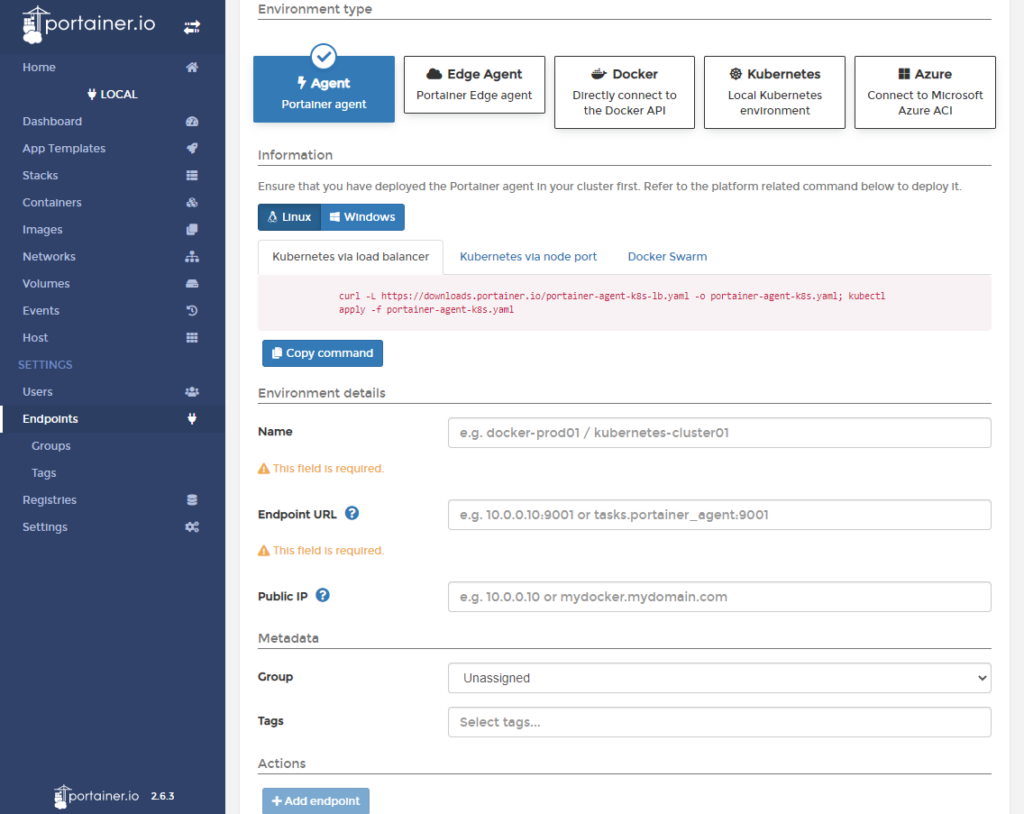The height and width of the screenshot is (814, 1024).
Task: Click the Endpoint URL help icon
Action: click(352, 513)
